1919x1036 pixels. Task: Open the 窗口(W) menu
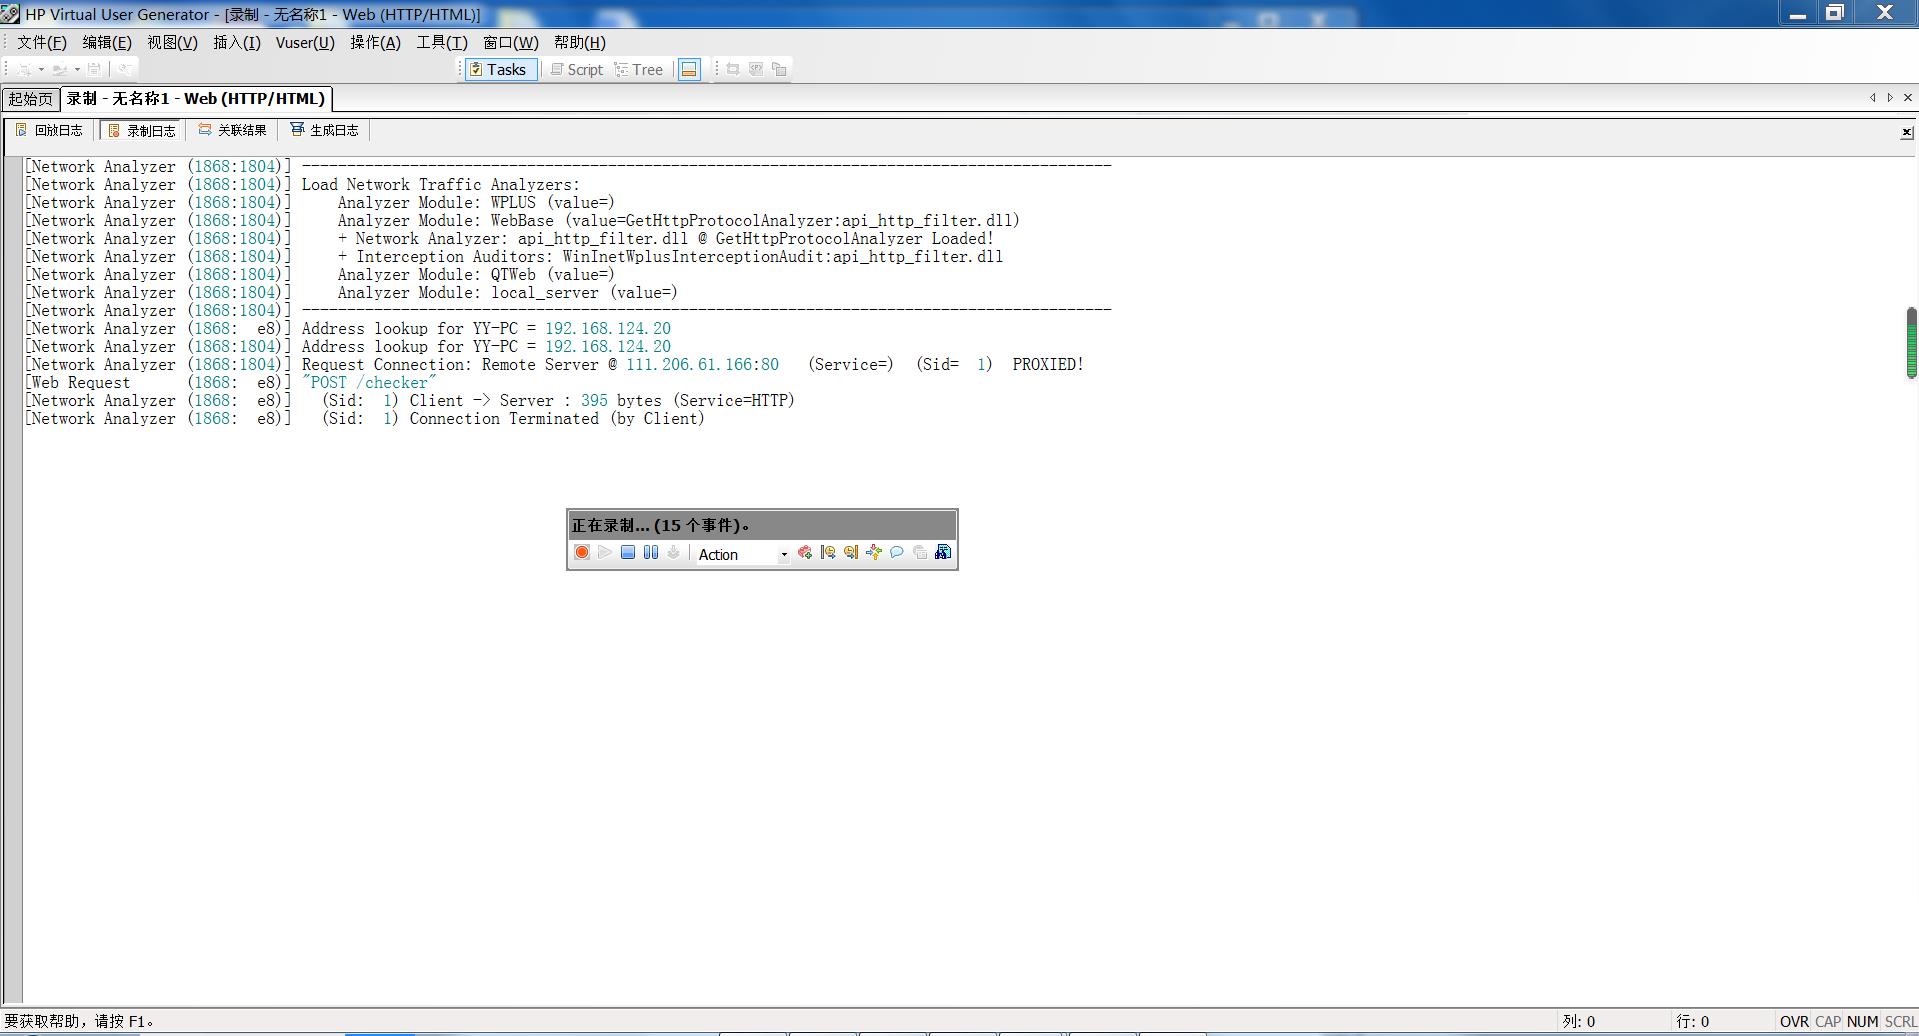click(x=511, y=42)
